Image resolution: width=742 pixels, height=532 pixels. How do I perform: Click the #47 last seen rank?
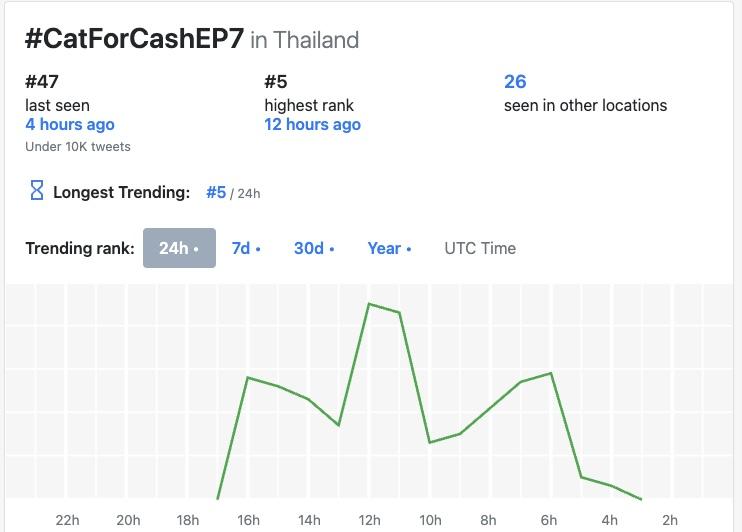click(x=42, y=82)
